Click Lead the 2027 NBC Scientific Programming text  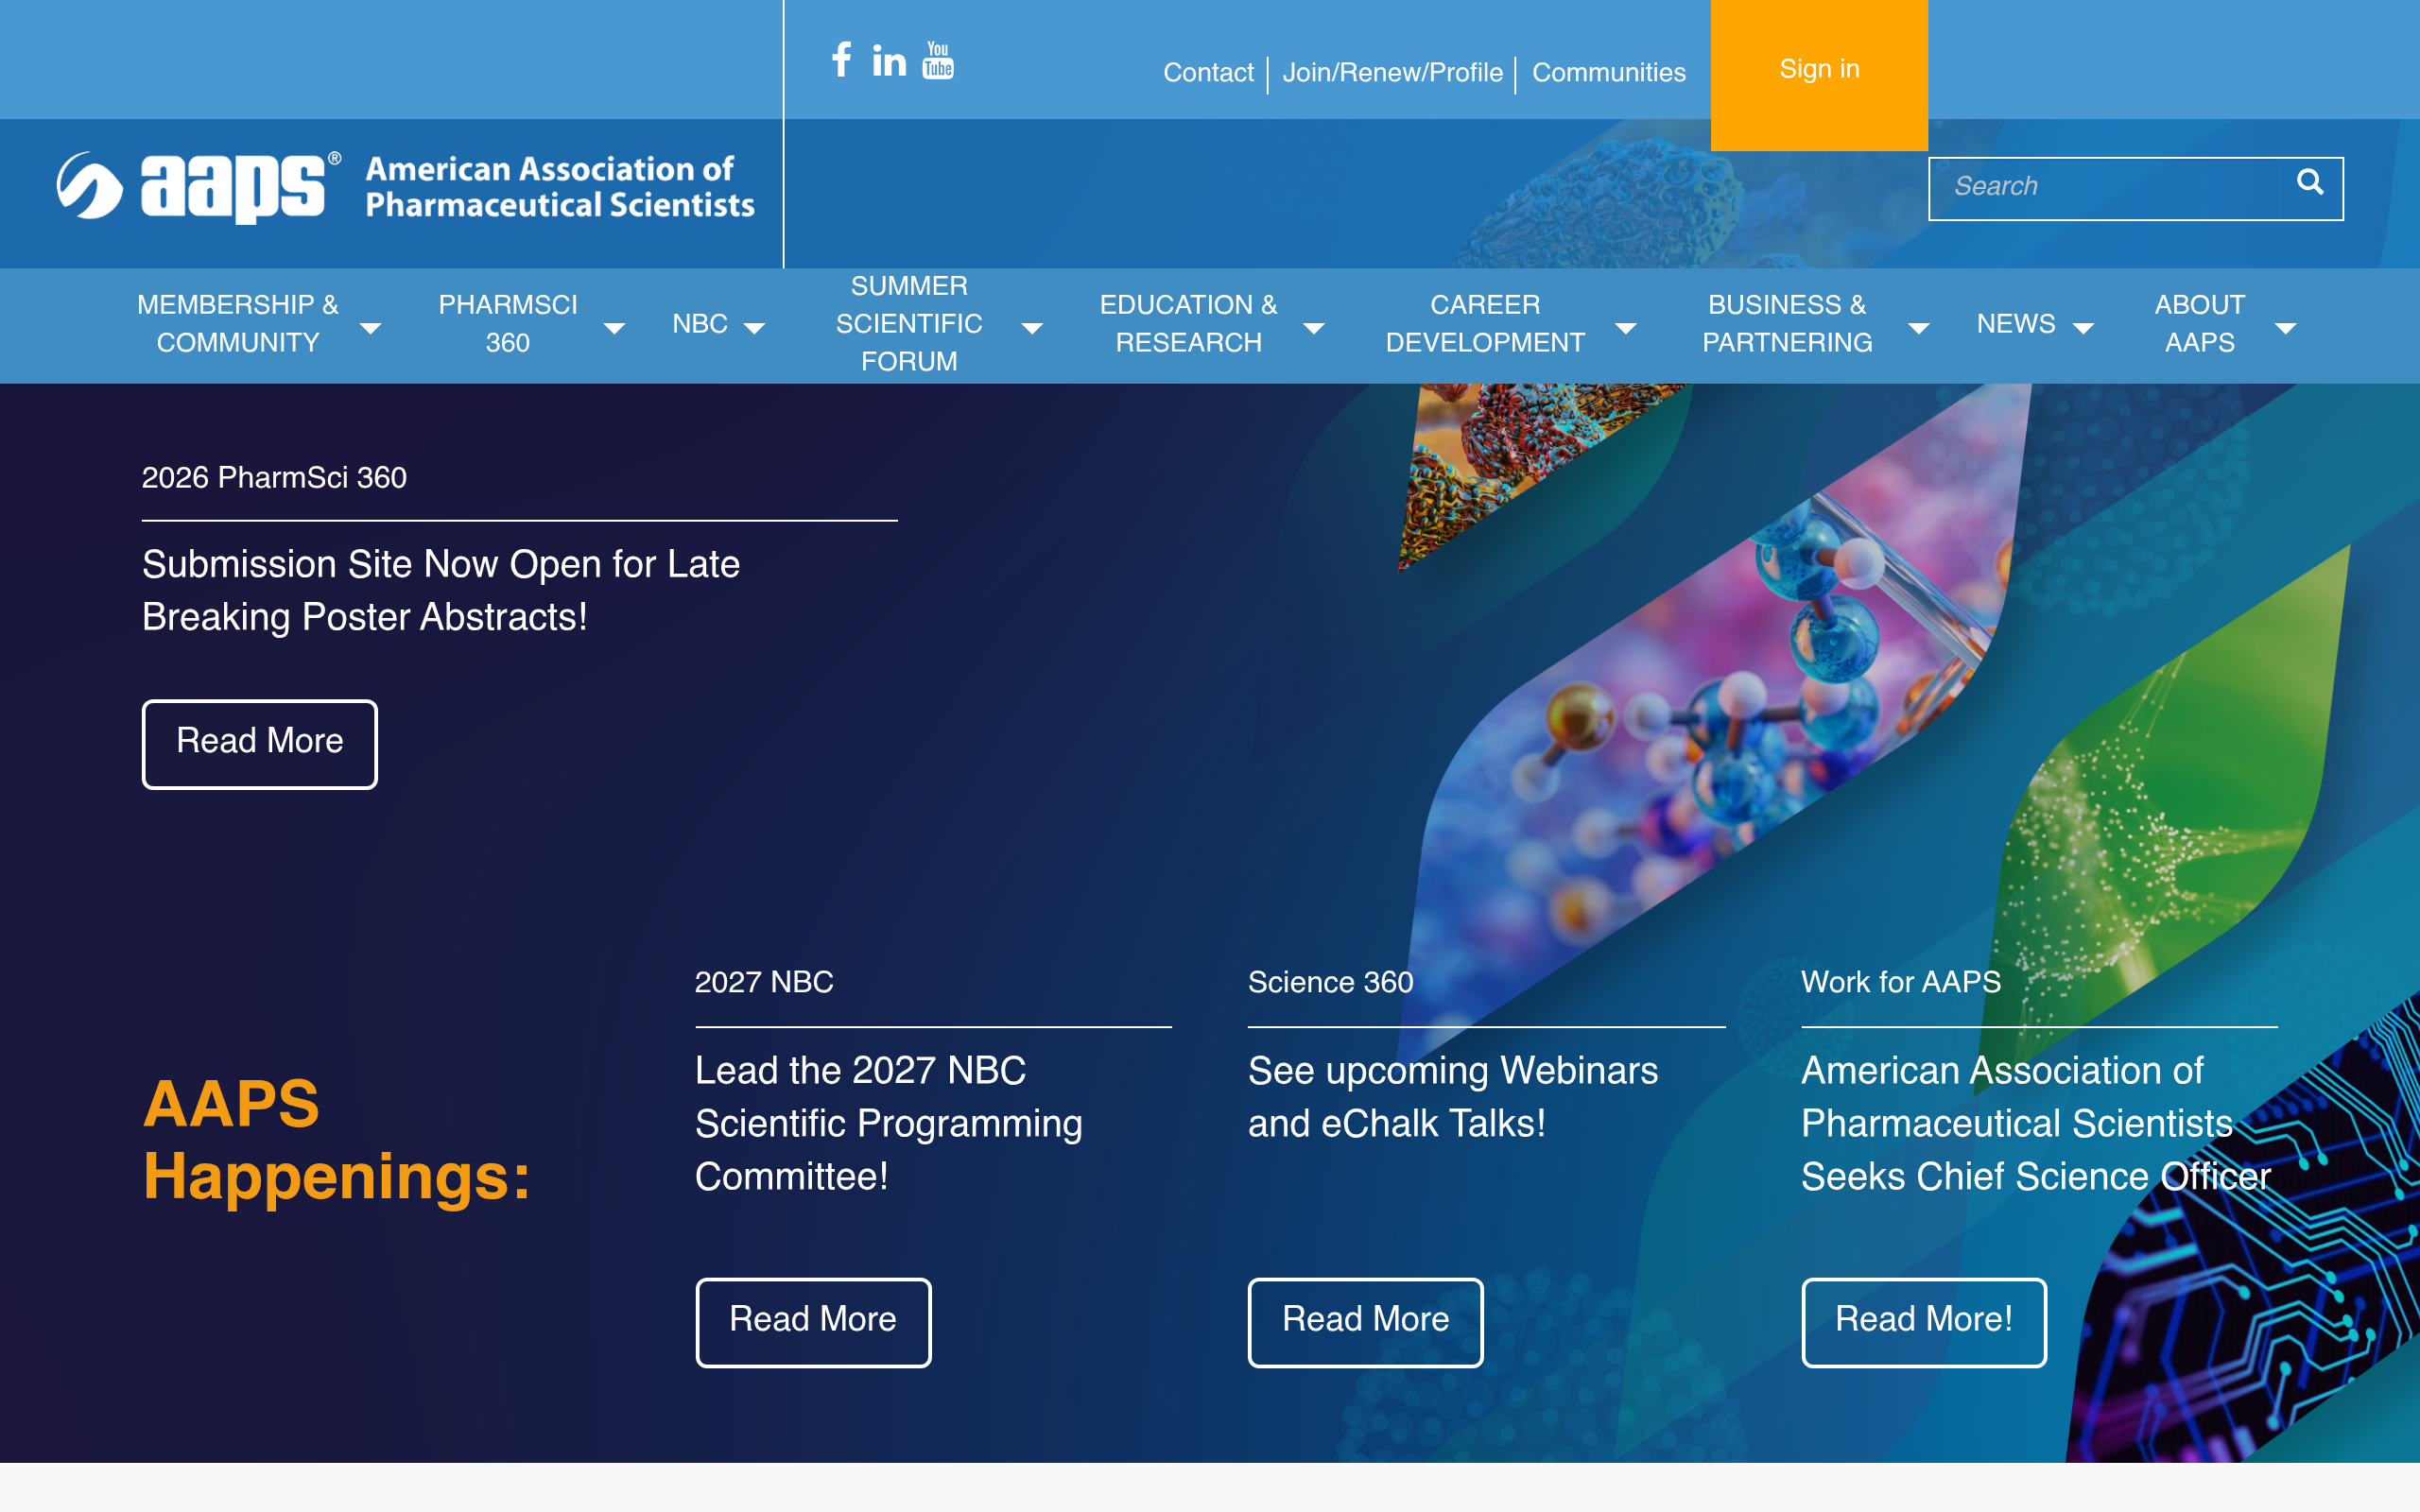888,1123
